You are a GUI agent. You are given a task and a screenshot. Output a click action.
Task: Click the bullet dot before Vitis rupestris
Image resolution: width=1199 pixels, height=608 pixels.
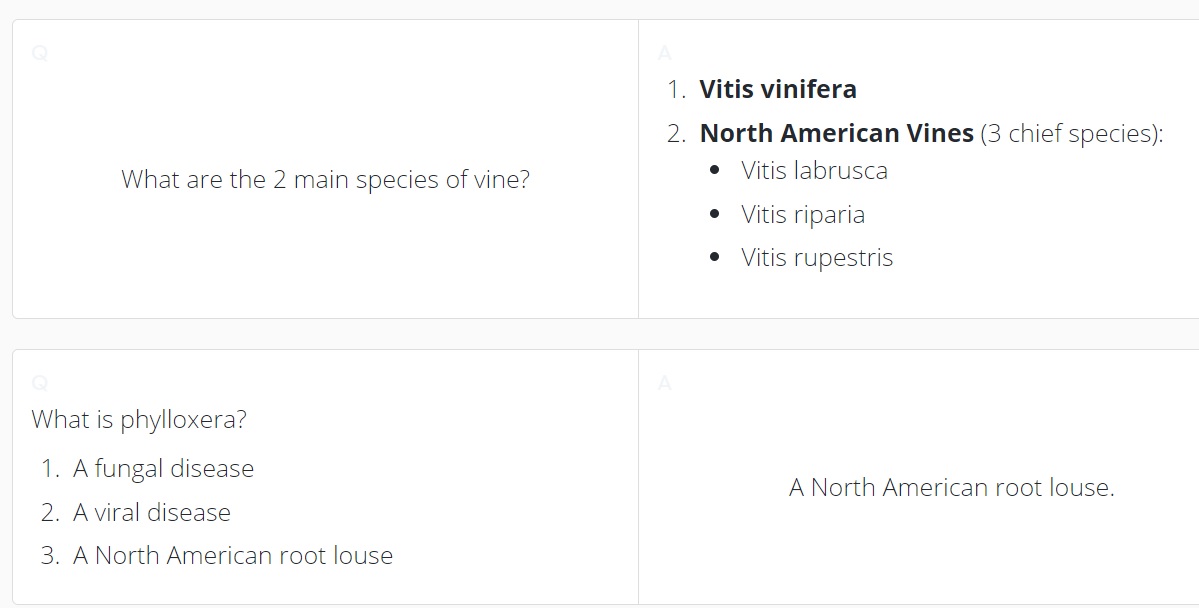pyautogui.click(x=715, y=258)
